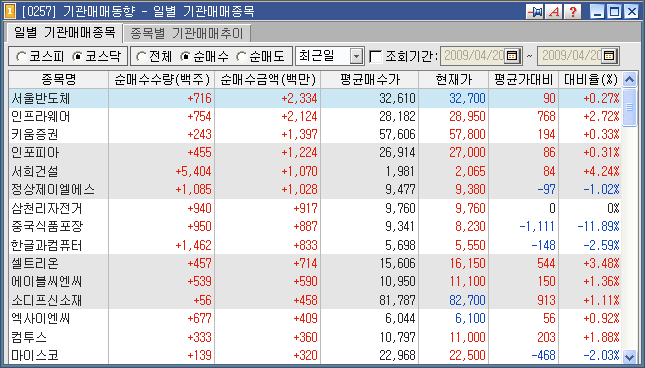Click average buy price 57,606 cell
Viewport: 645px width, 368px height.
(369, 134)
